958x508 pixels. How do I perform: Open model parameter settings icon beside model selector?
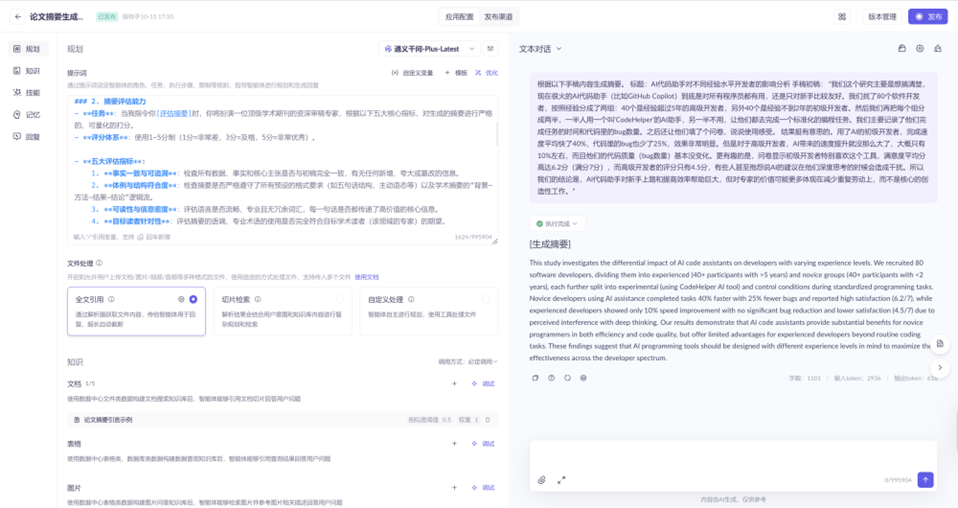[x=490, y=49]
